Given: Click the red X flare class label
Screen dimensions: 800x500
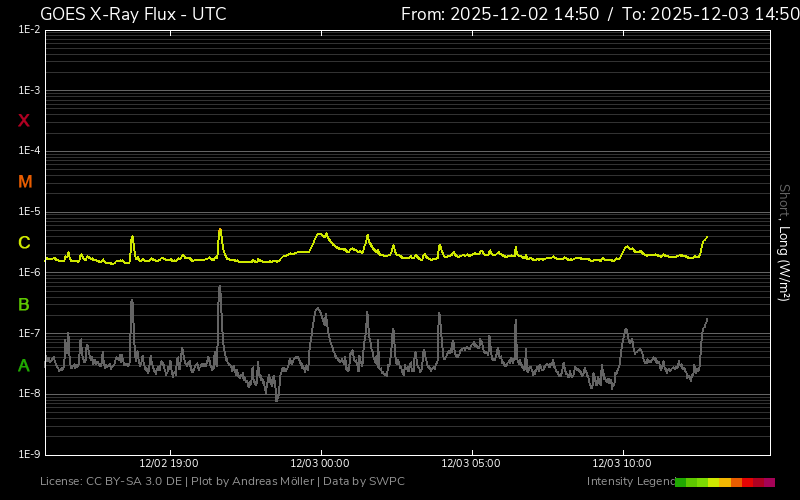Looking at the screenshot, I should [x=24, y=121].
